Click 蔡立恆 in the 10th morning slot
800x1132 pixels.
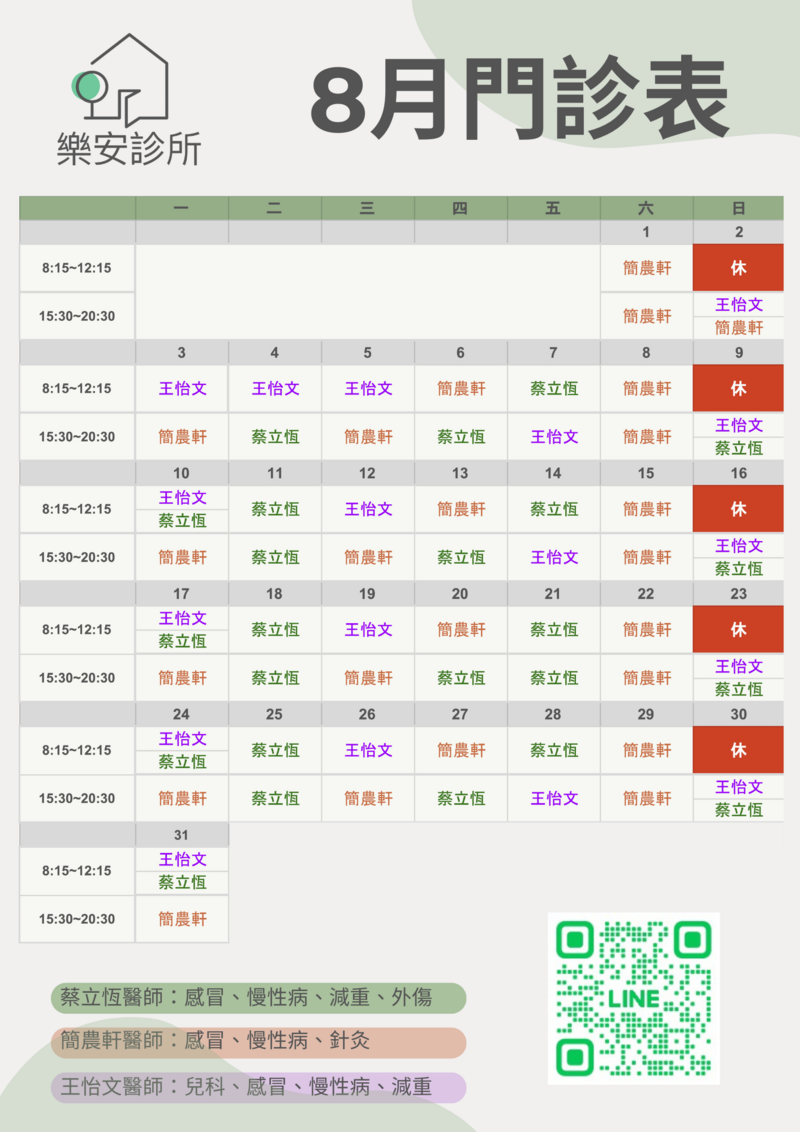183,521
